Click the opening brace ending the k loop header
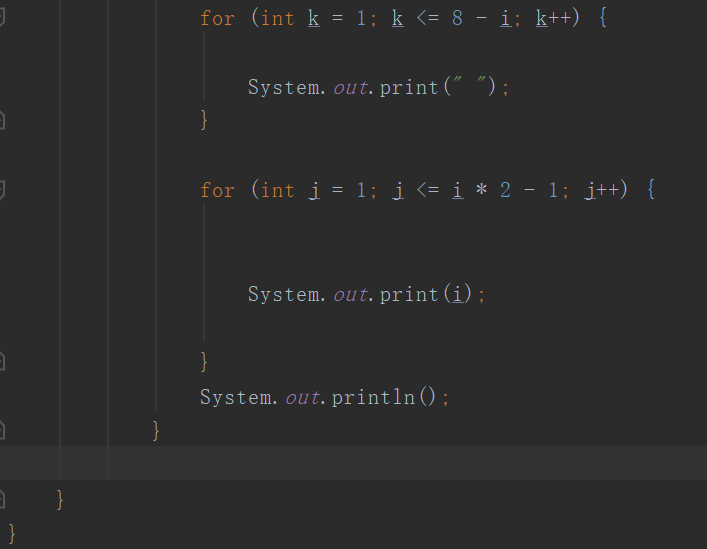This screenshot has height=549, width=707. coord(603,18)
